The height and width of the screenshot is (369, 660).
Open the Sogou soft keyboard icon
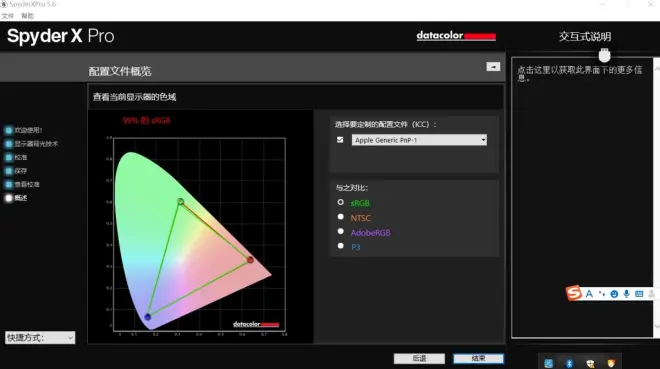point(639,294)
